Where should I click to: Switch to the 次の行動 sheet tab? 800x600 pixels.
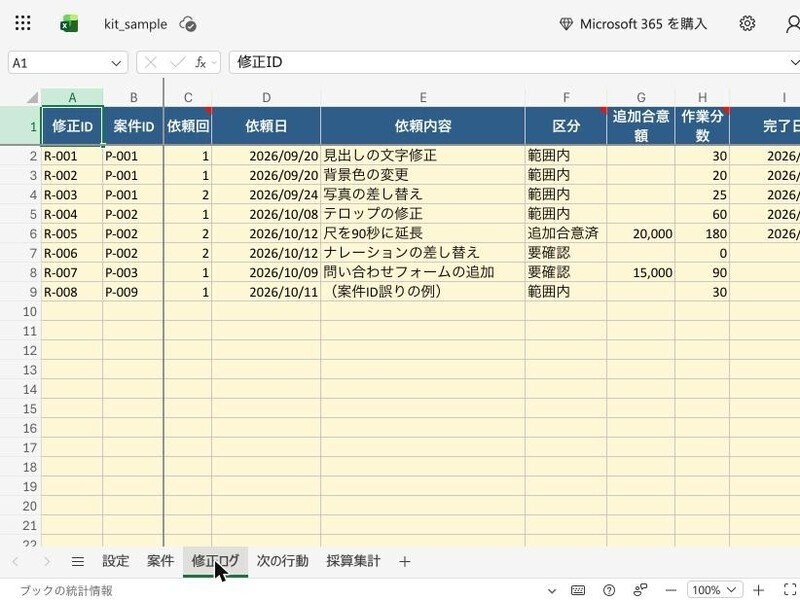(x=283, y=561)
